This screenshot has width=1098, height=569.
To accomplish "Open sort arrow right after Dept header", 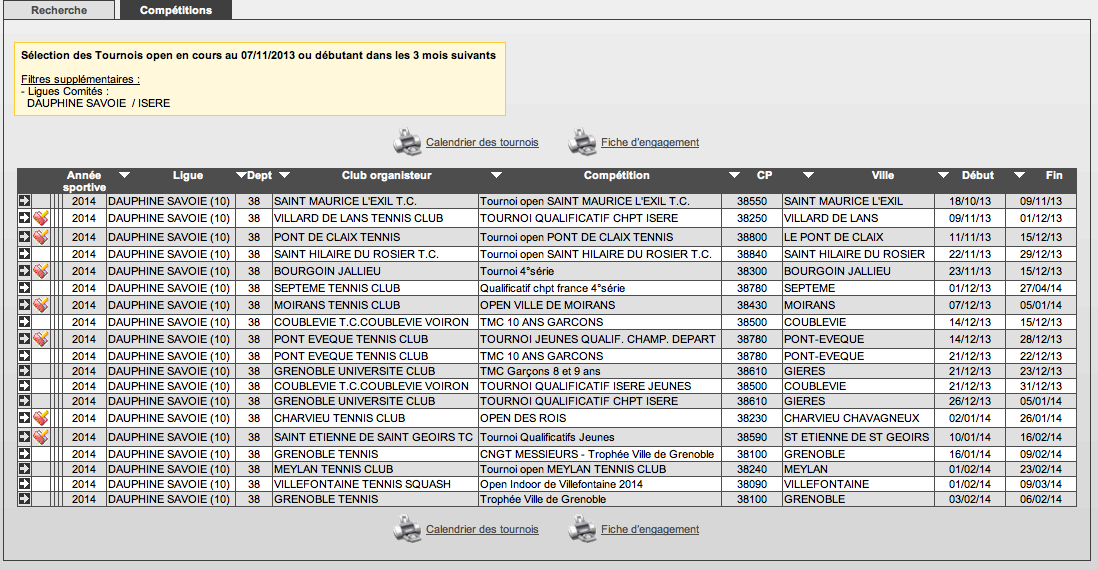I will pos(284,175).
